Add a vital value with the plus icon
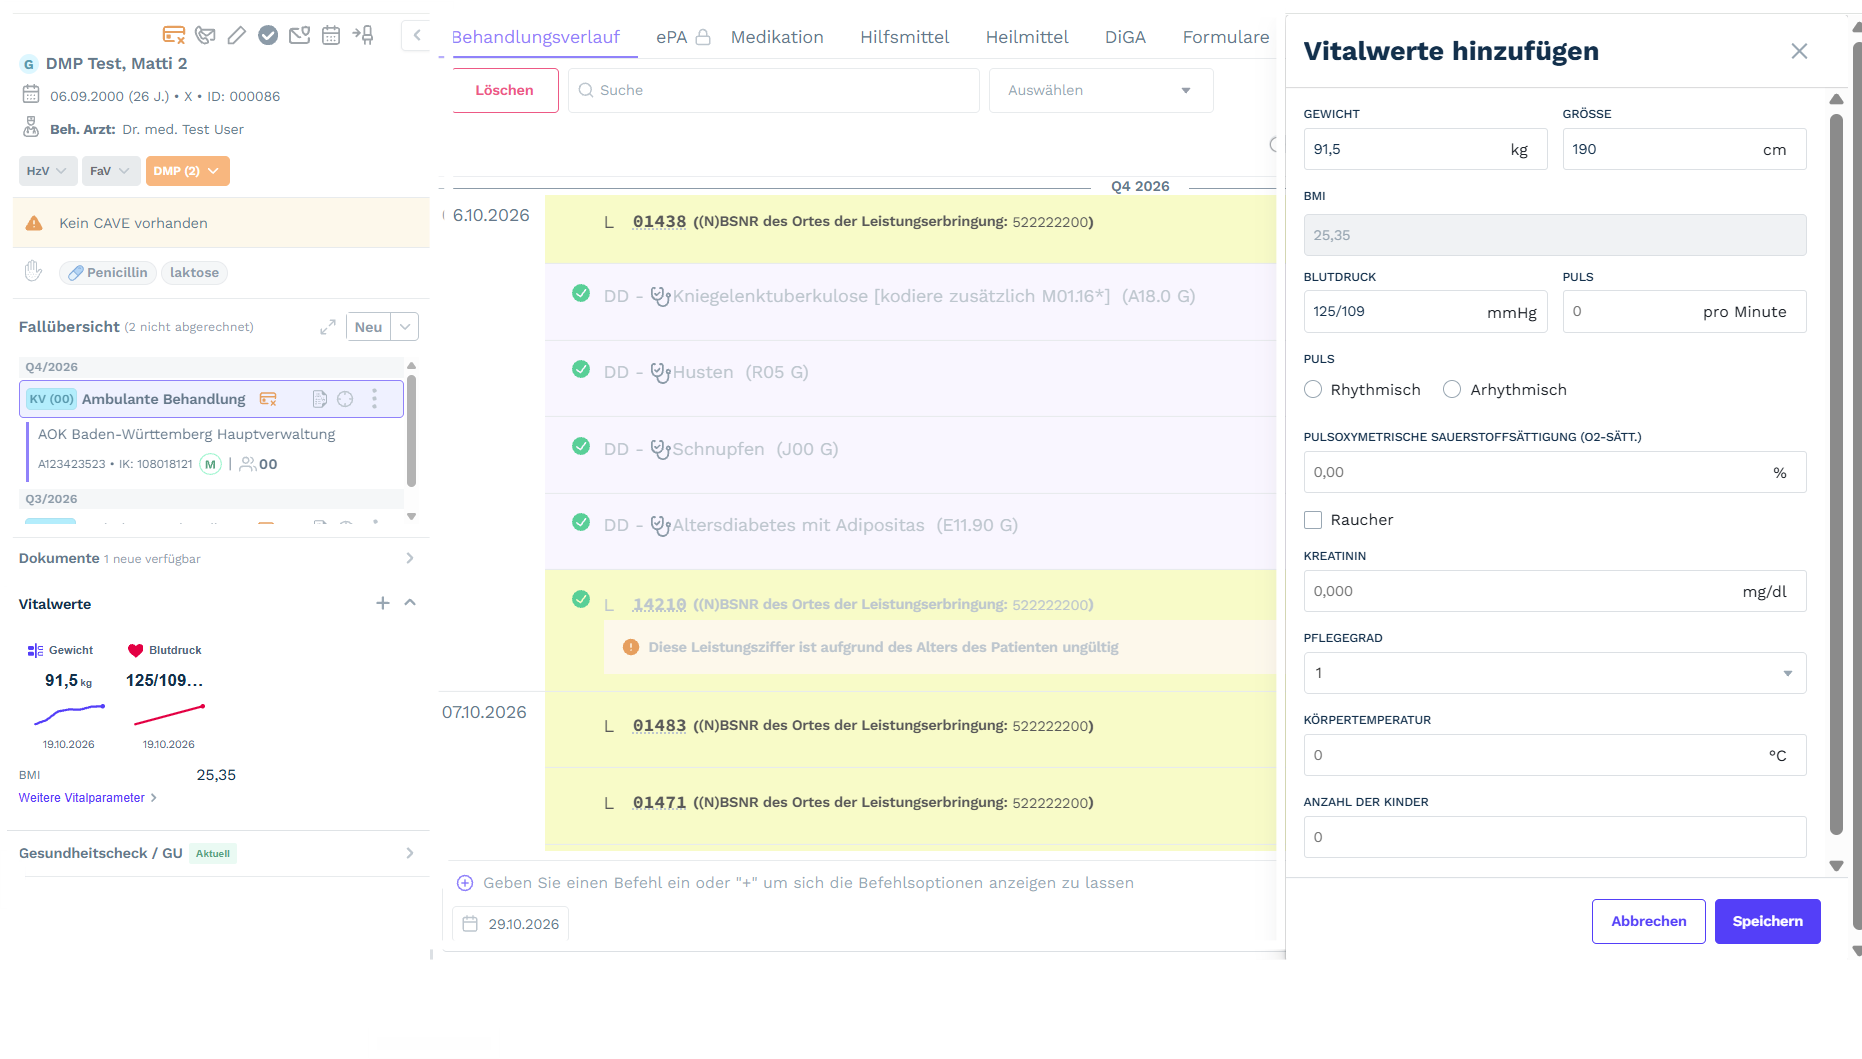 [x=382, y=603]
